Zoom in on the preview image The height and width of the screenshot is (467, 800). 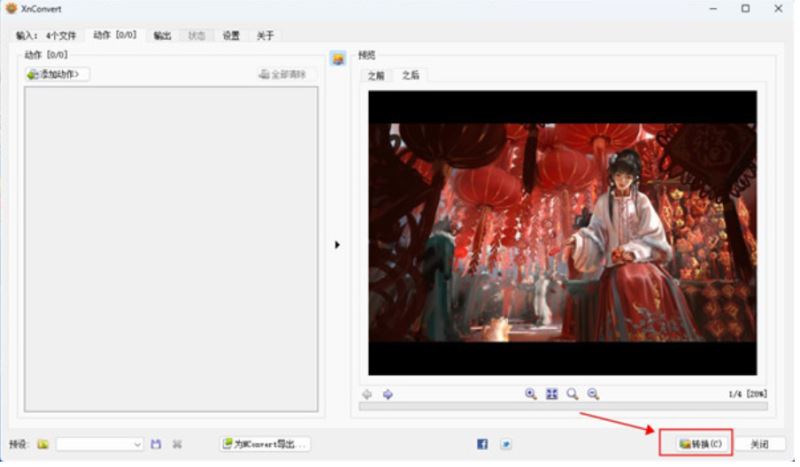click(531, 394)
